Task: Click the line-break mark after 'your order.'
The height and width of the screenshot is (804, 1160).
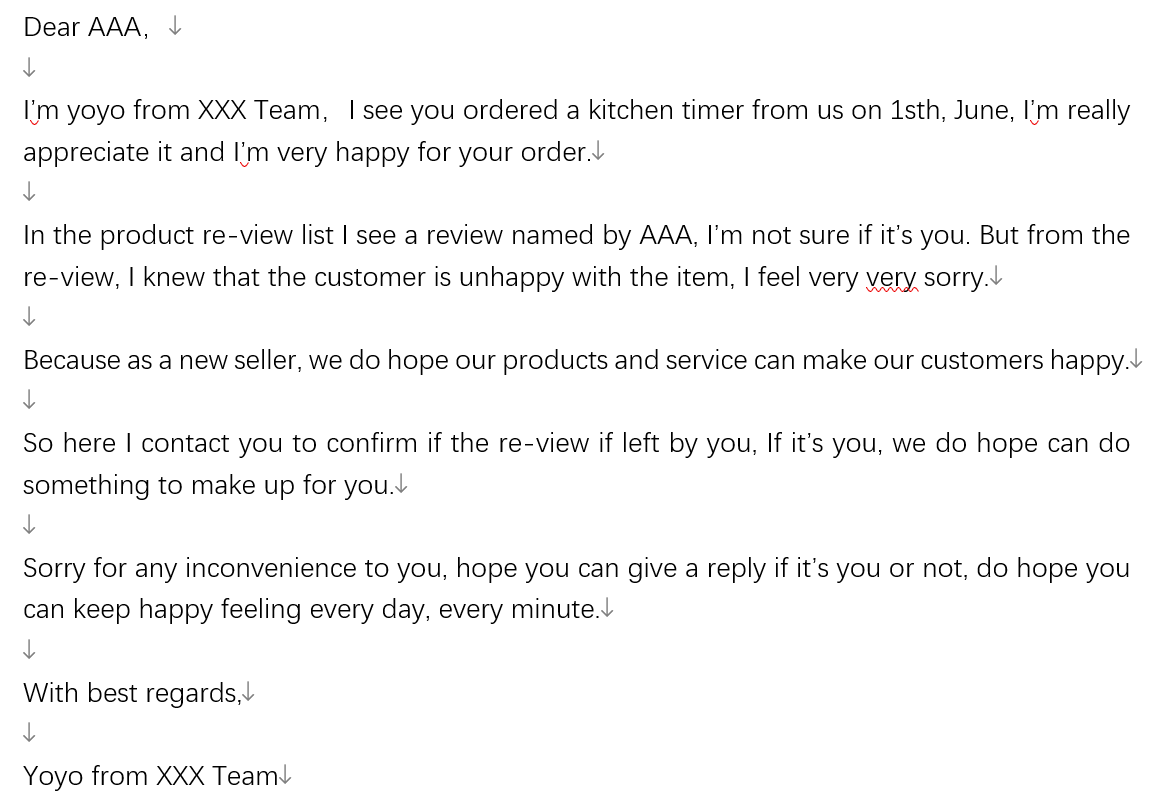Action: click(598, 152)
